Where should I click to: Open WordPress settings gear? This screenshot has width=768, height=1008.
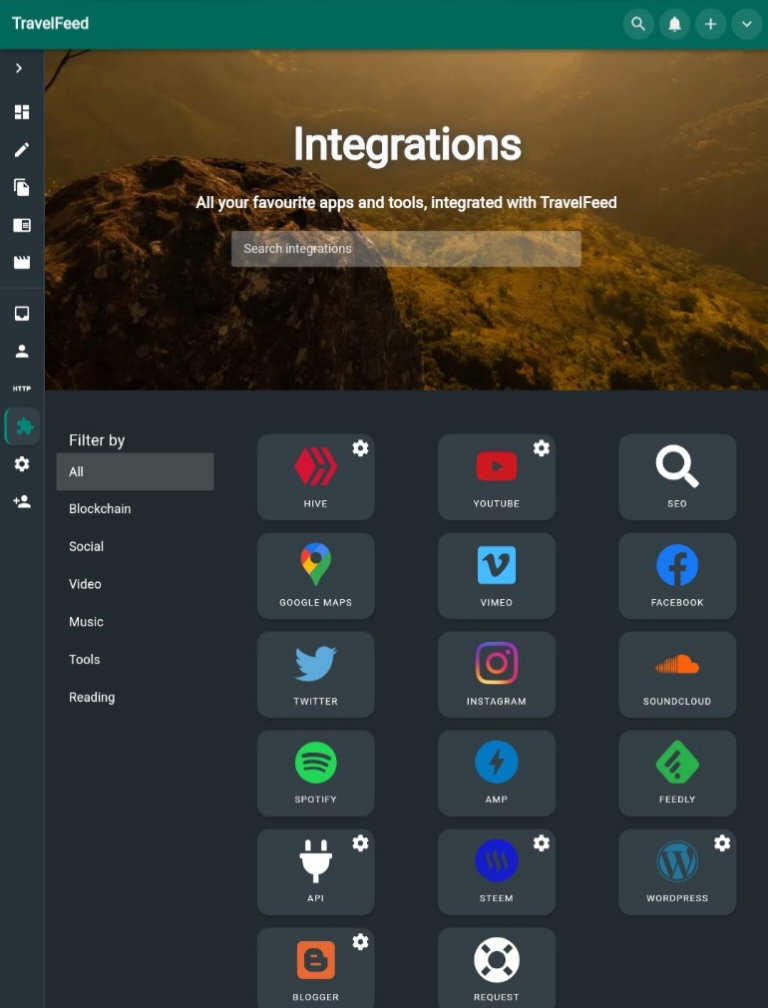722,843
